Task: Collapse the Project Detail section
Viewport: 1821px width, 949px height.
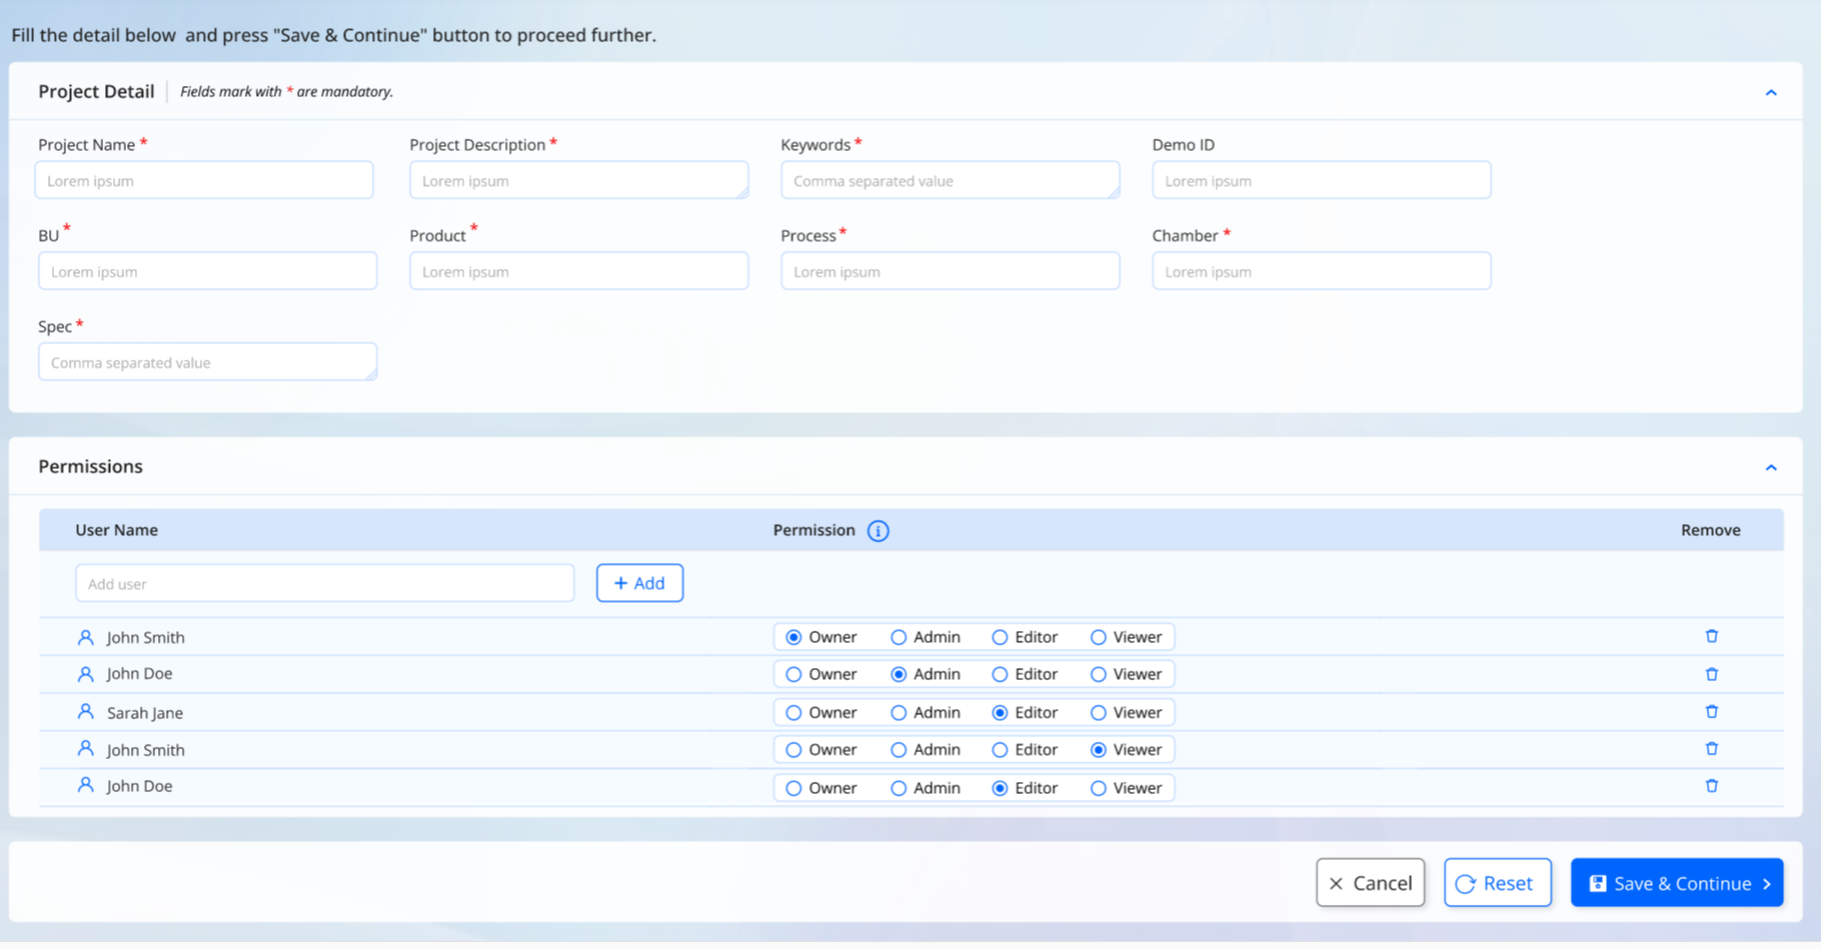Action: click(1771, 92)
